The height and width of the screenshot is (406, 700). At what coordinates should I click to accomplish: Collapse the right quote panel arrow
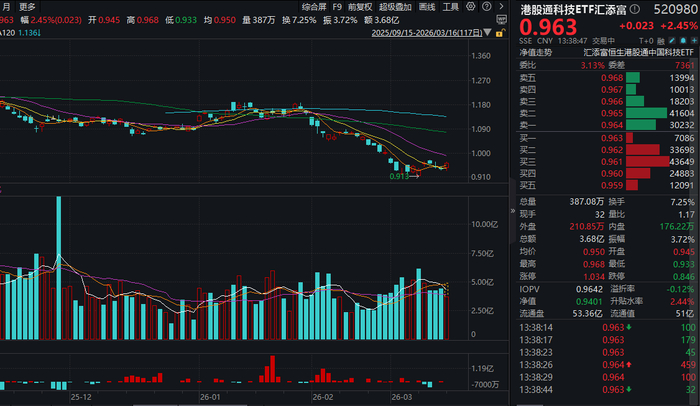[512, 211]
